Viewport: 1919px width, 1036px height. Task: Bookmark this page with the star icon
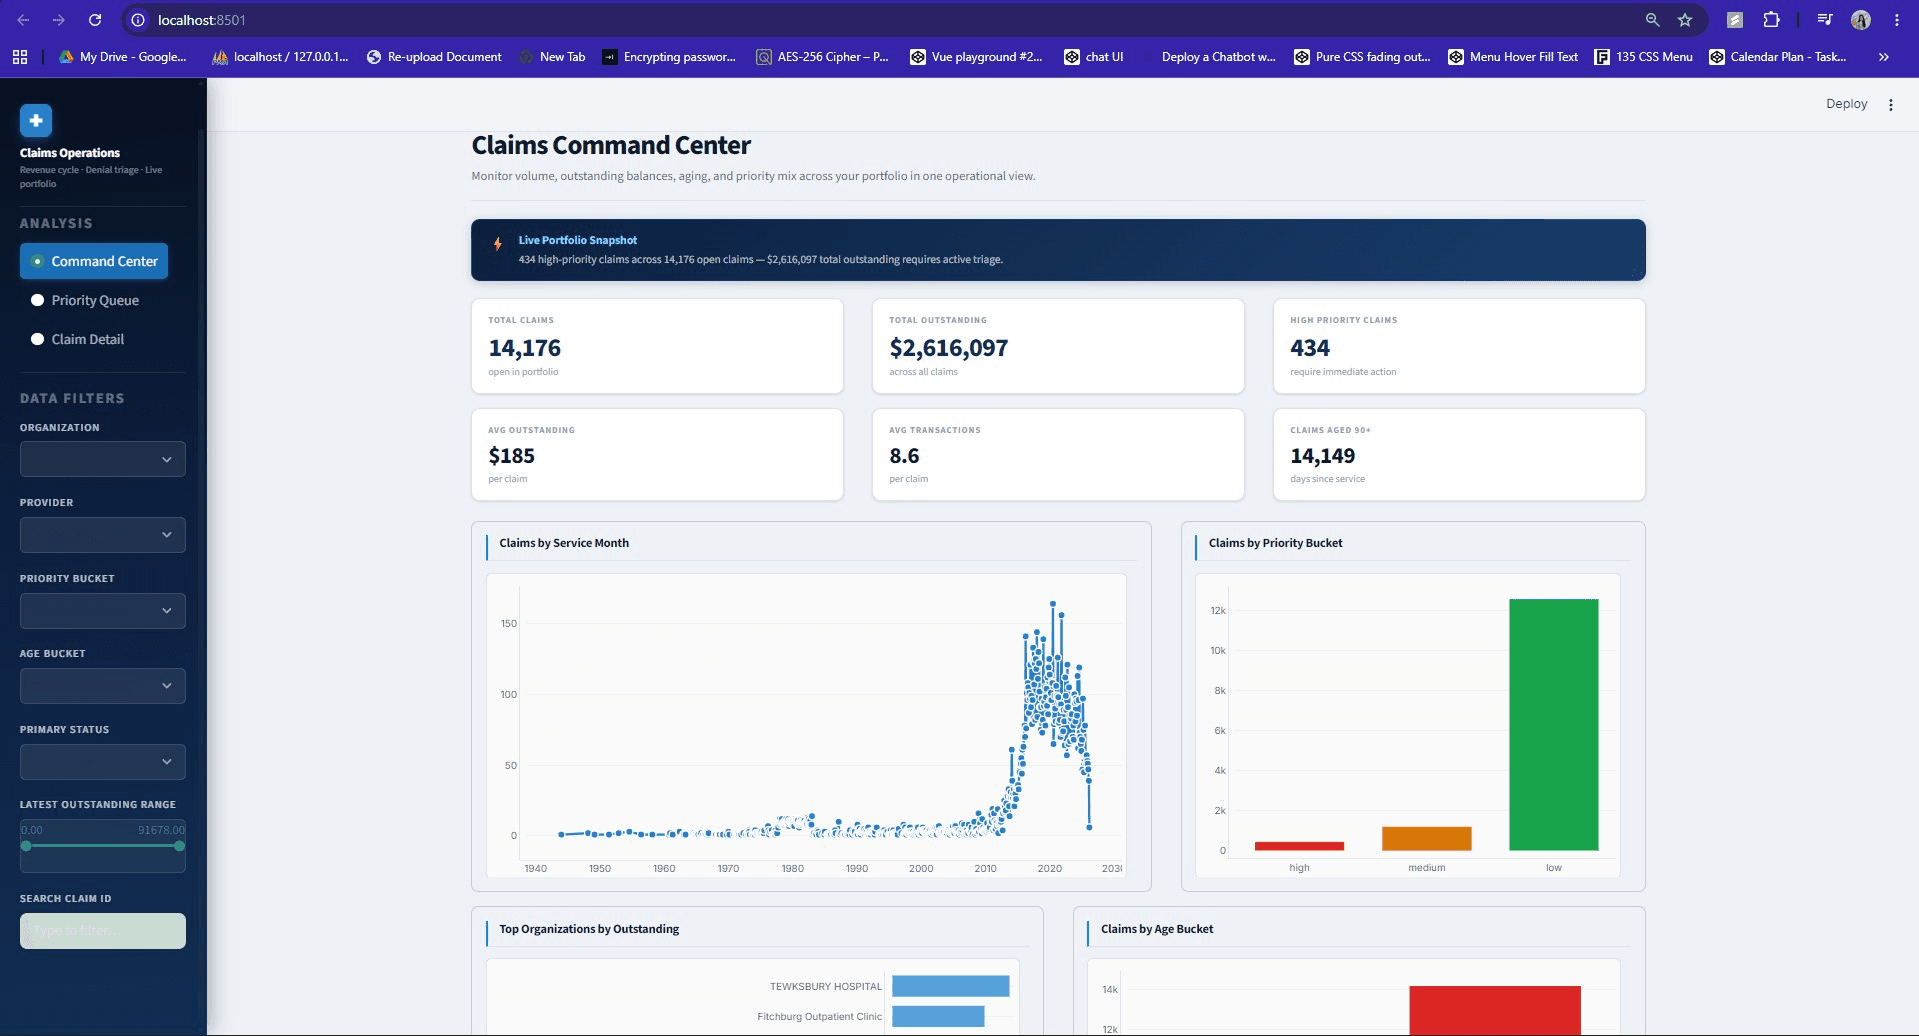click(x=1685, y=20)
